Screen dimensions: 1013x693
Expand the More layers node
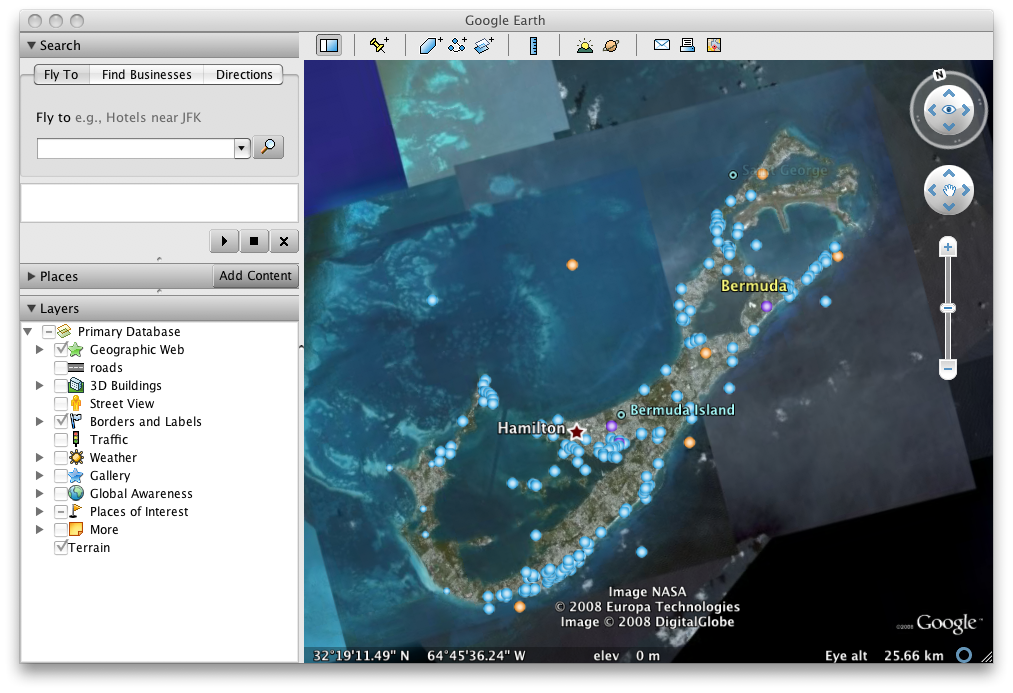[x=39, y=530]
